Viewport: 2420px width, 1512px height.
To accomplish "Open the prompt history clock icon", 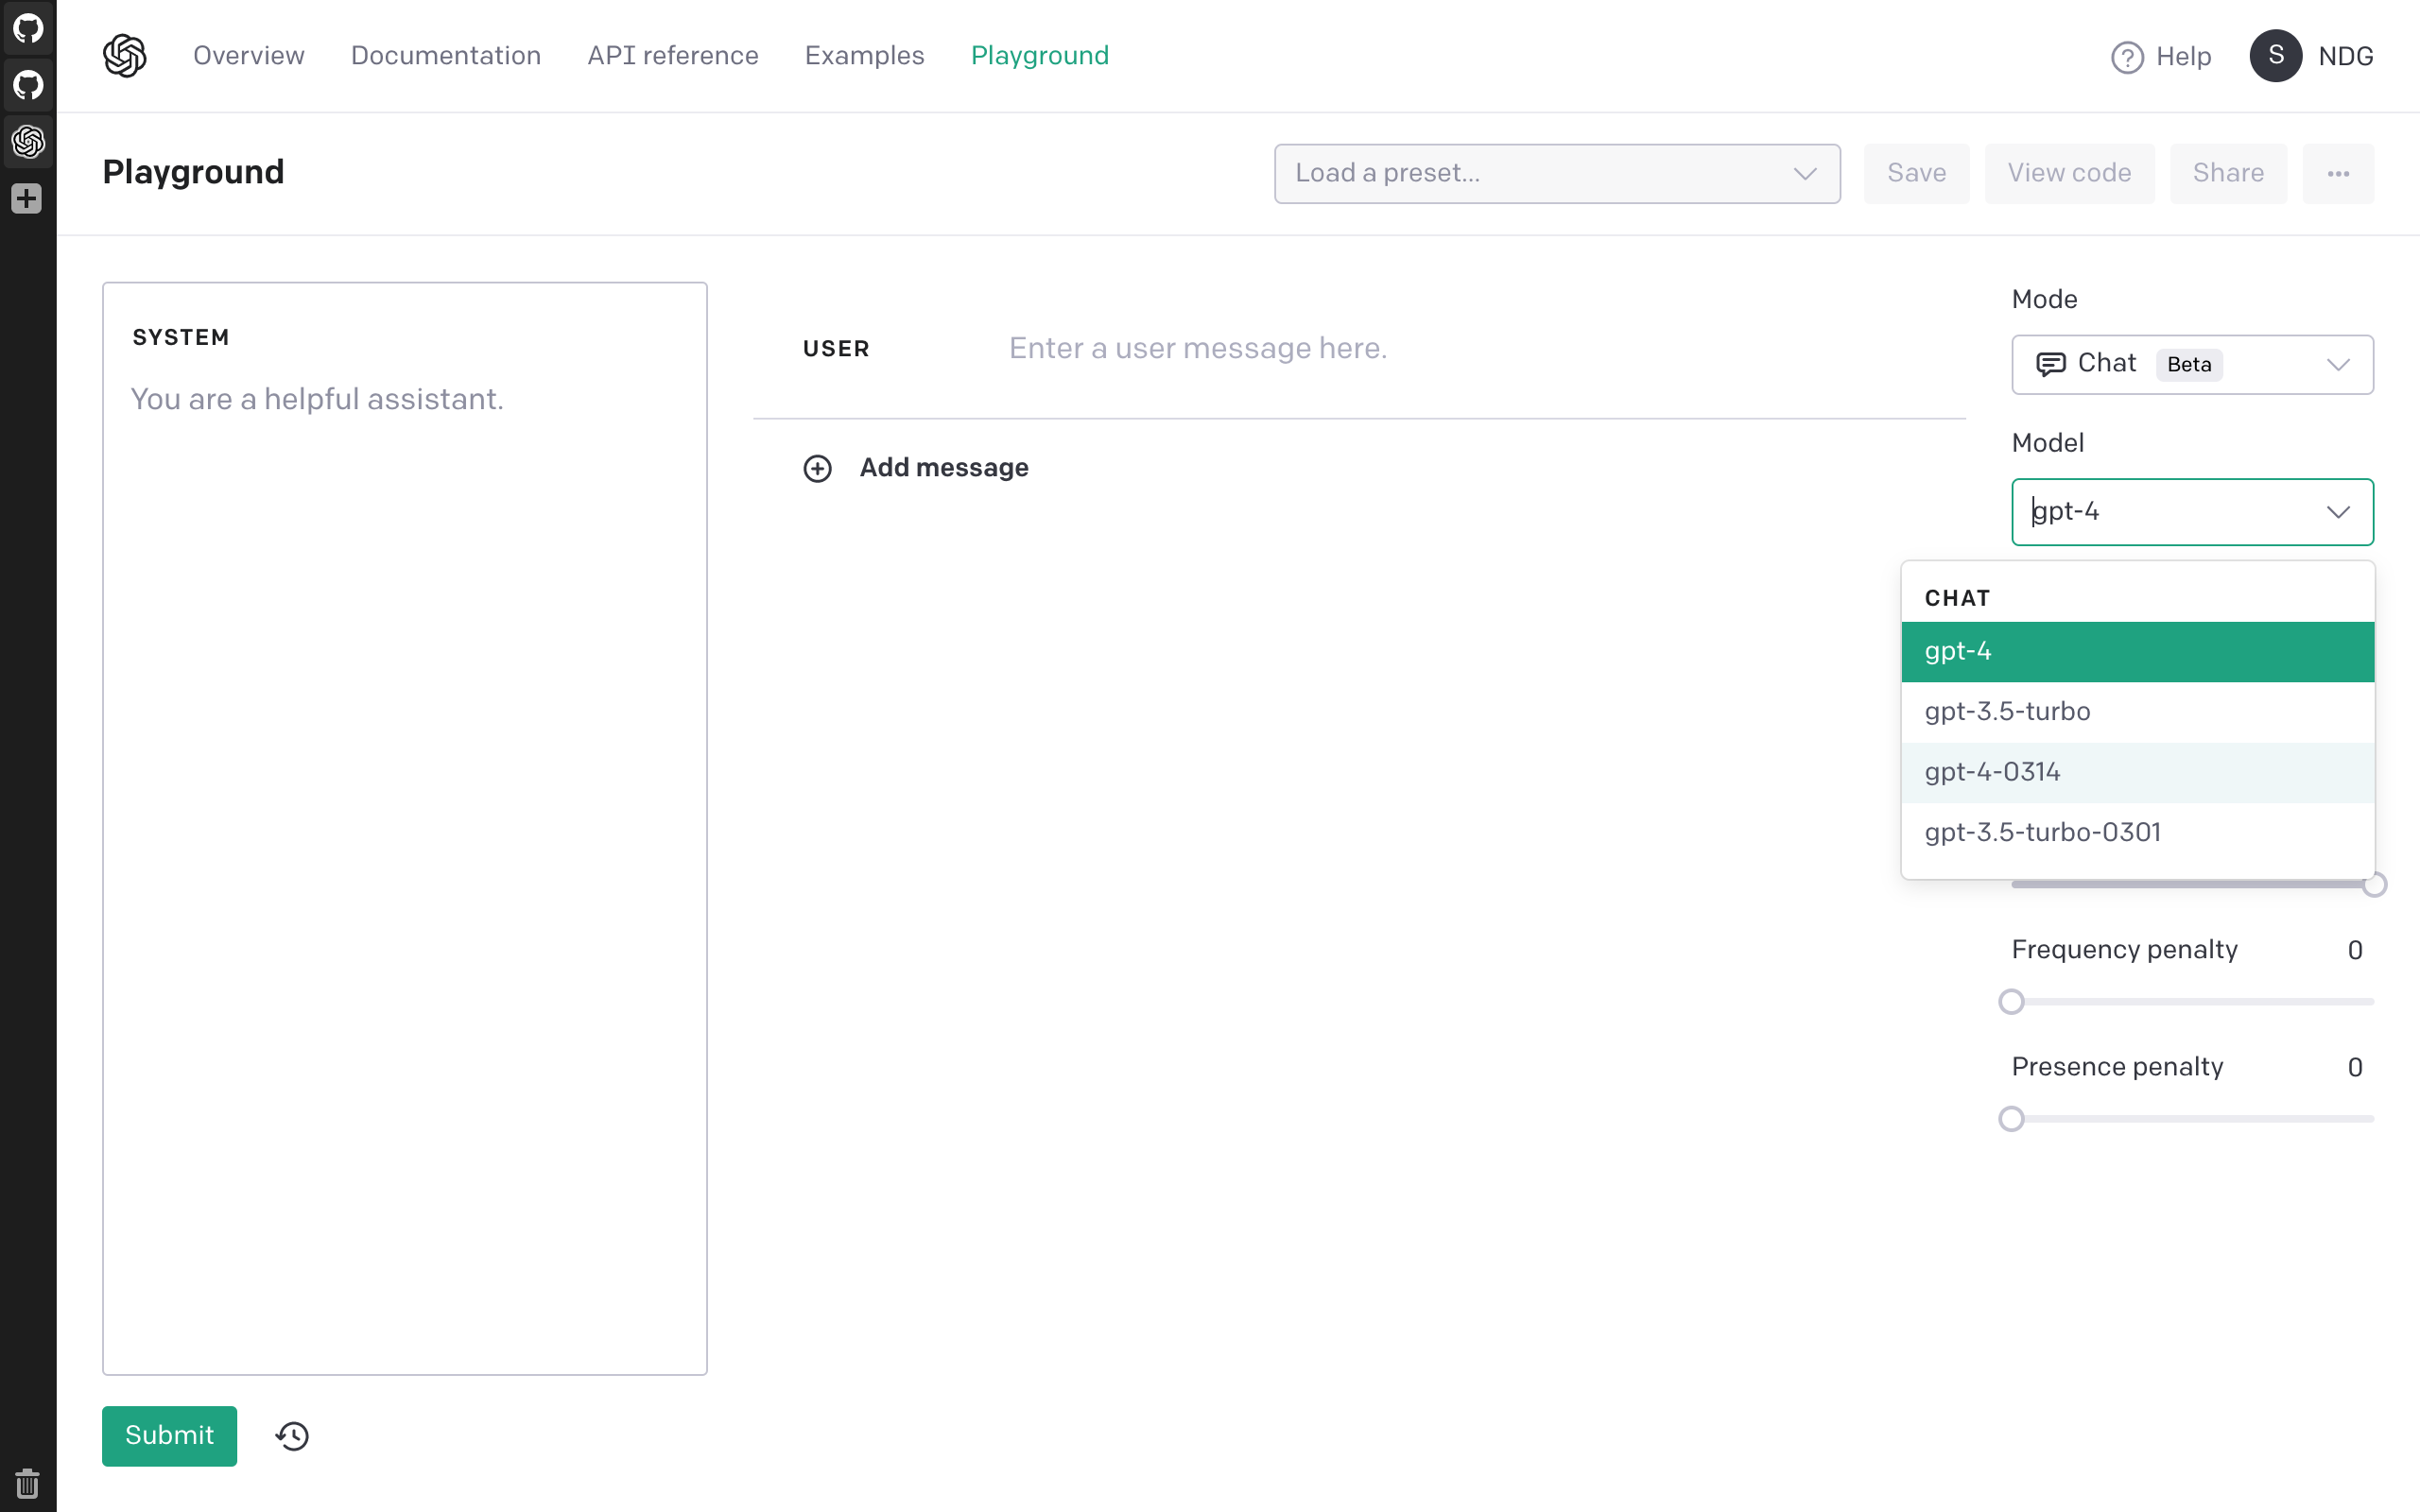I will pos(292,1436).
